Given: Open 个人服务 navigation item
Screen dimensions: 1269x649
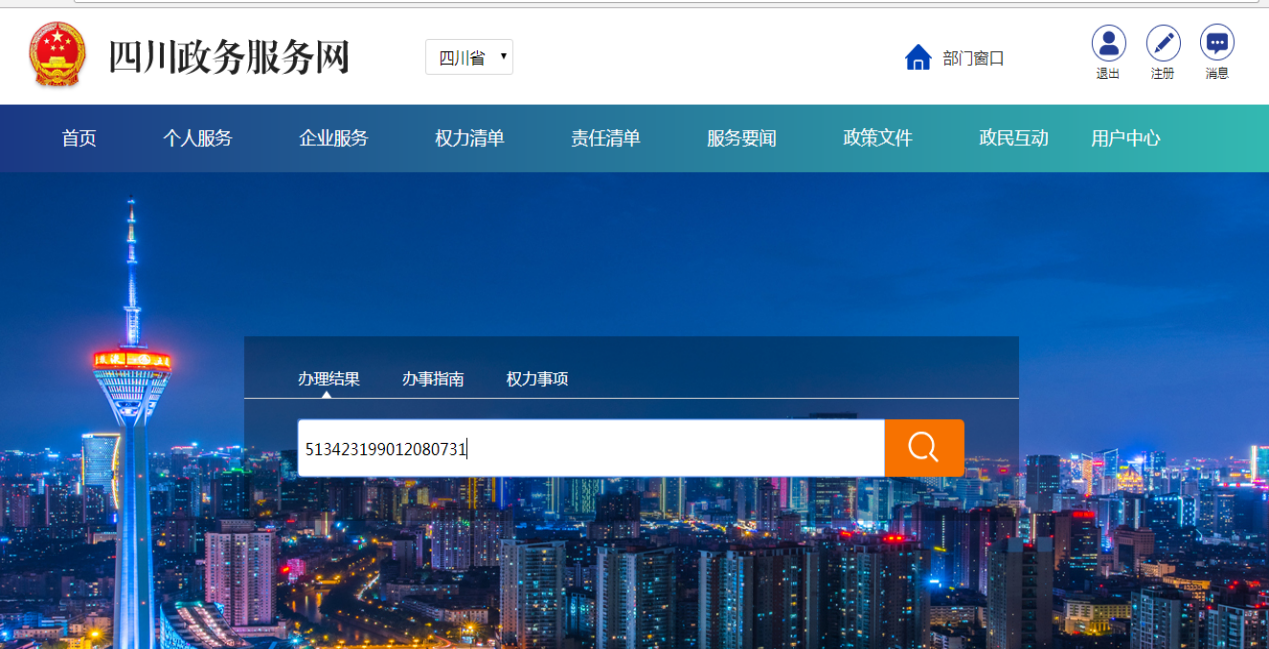Looking at the screenshot, I should click(x=198, y=138).
